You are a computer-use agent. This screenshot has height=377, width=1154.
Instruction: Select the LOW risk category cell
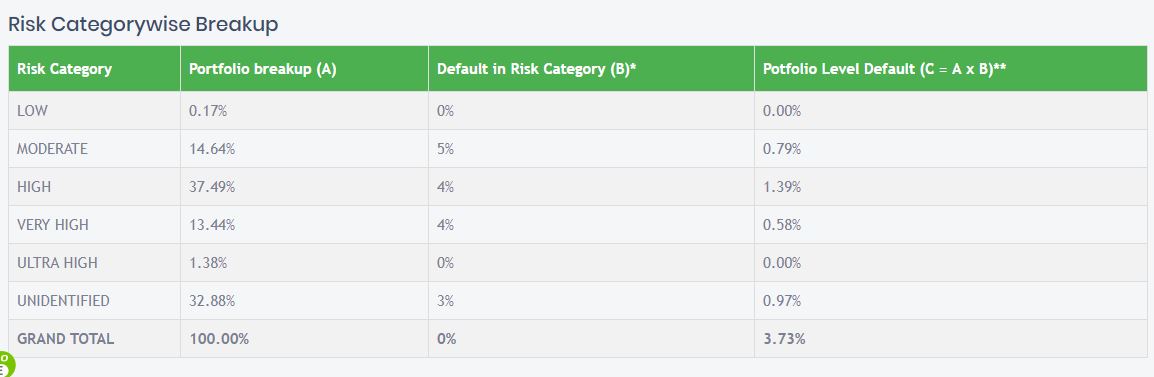[x=94, y=110]
